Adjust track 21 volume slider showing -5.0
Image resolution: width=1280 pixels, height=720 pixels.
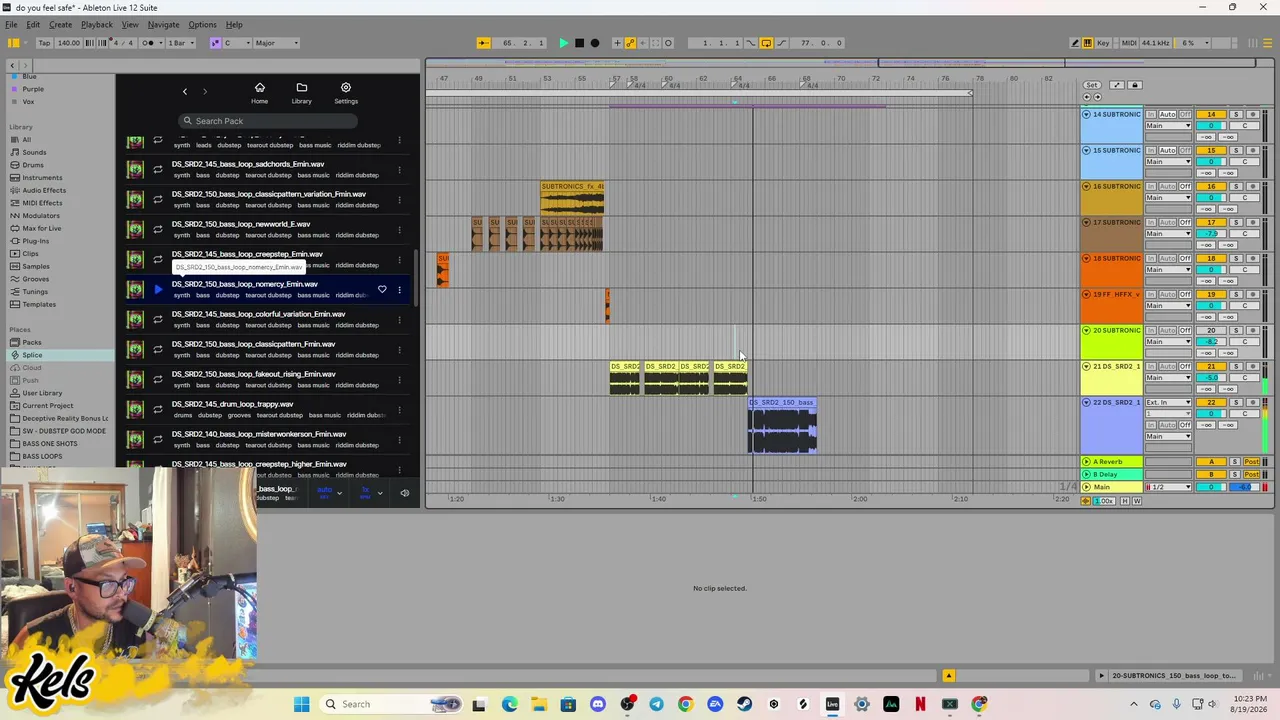click(1211, 378)
